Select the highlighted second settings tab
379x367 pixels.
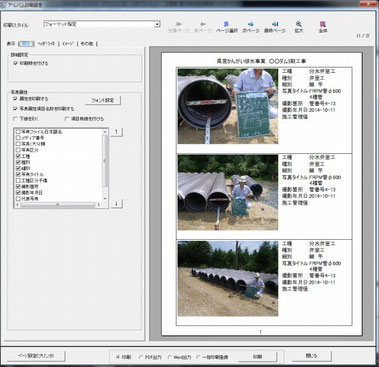coord(26,44)
